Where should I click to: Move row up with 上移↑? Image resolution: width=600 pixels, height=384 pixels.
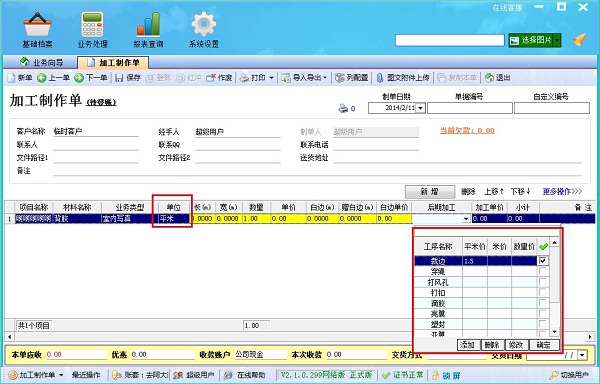pos(494,192)
